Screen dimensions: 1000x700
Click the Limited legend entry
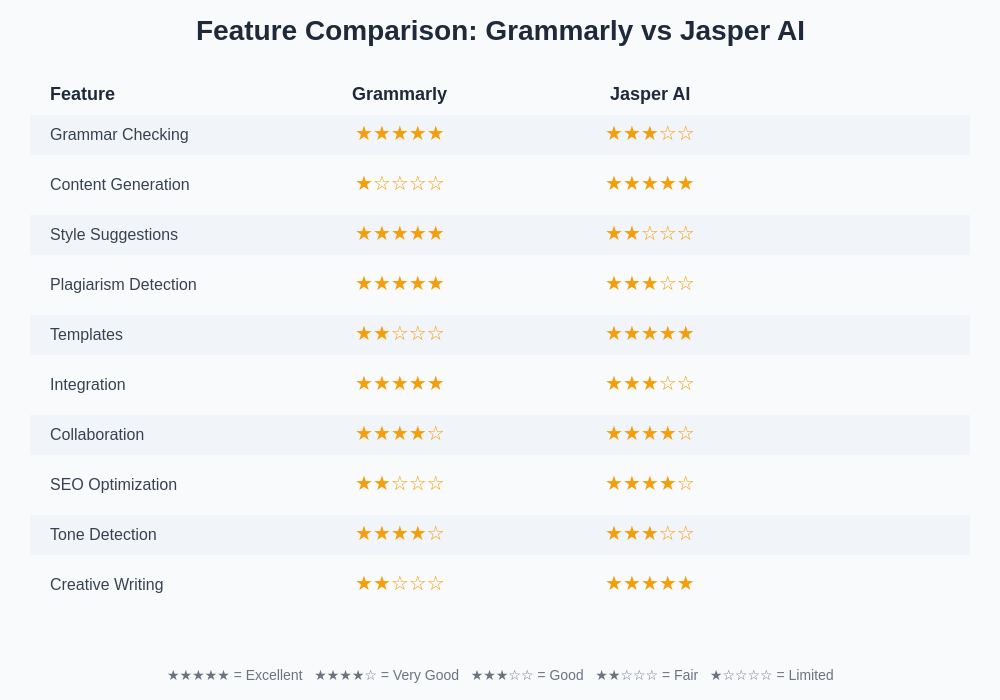[x=771, y=675]
